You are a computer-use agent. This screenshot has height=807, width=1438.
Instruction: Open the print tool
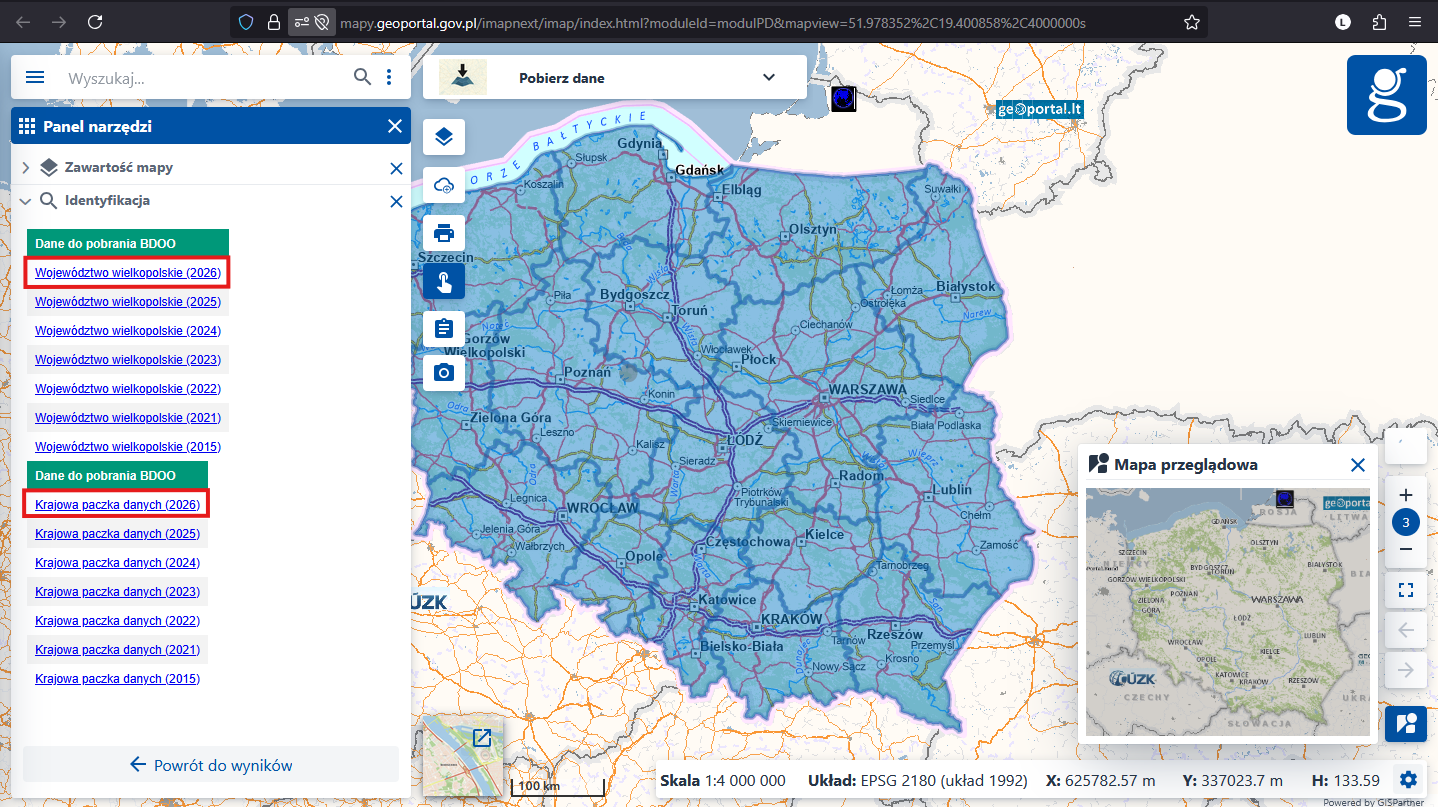tap(443, 233)
